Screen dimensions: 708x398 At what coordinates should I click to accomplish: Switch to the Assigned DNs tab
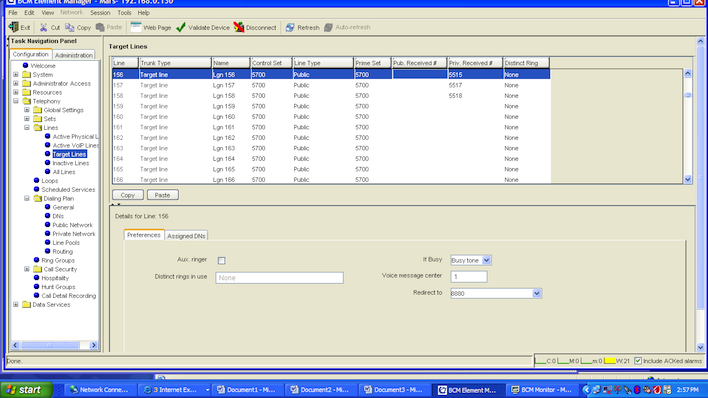click(x=186, y=236)
